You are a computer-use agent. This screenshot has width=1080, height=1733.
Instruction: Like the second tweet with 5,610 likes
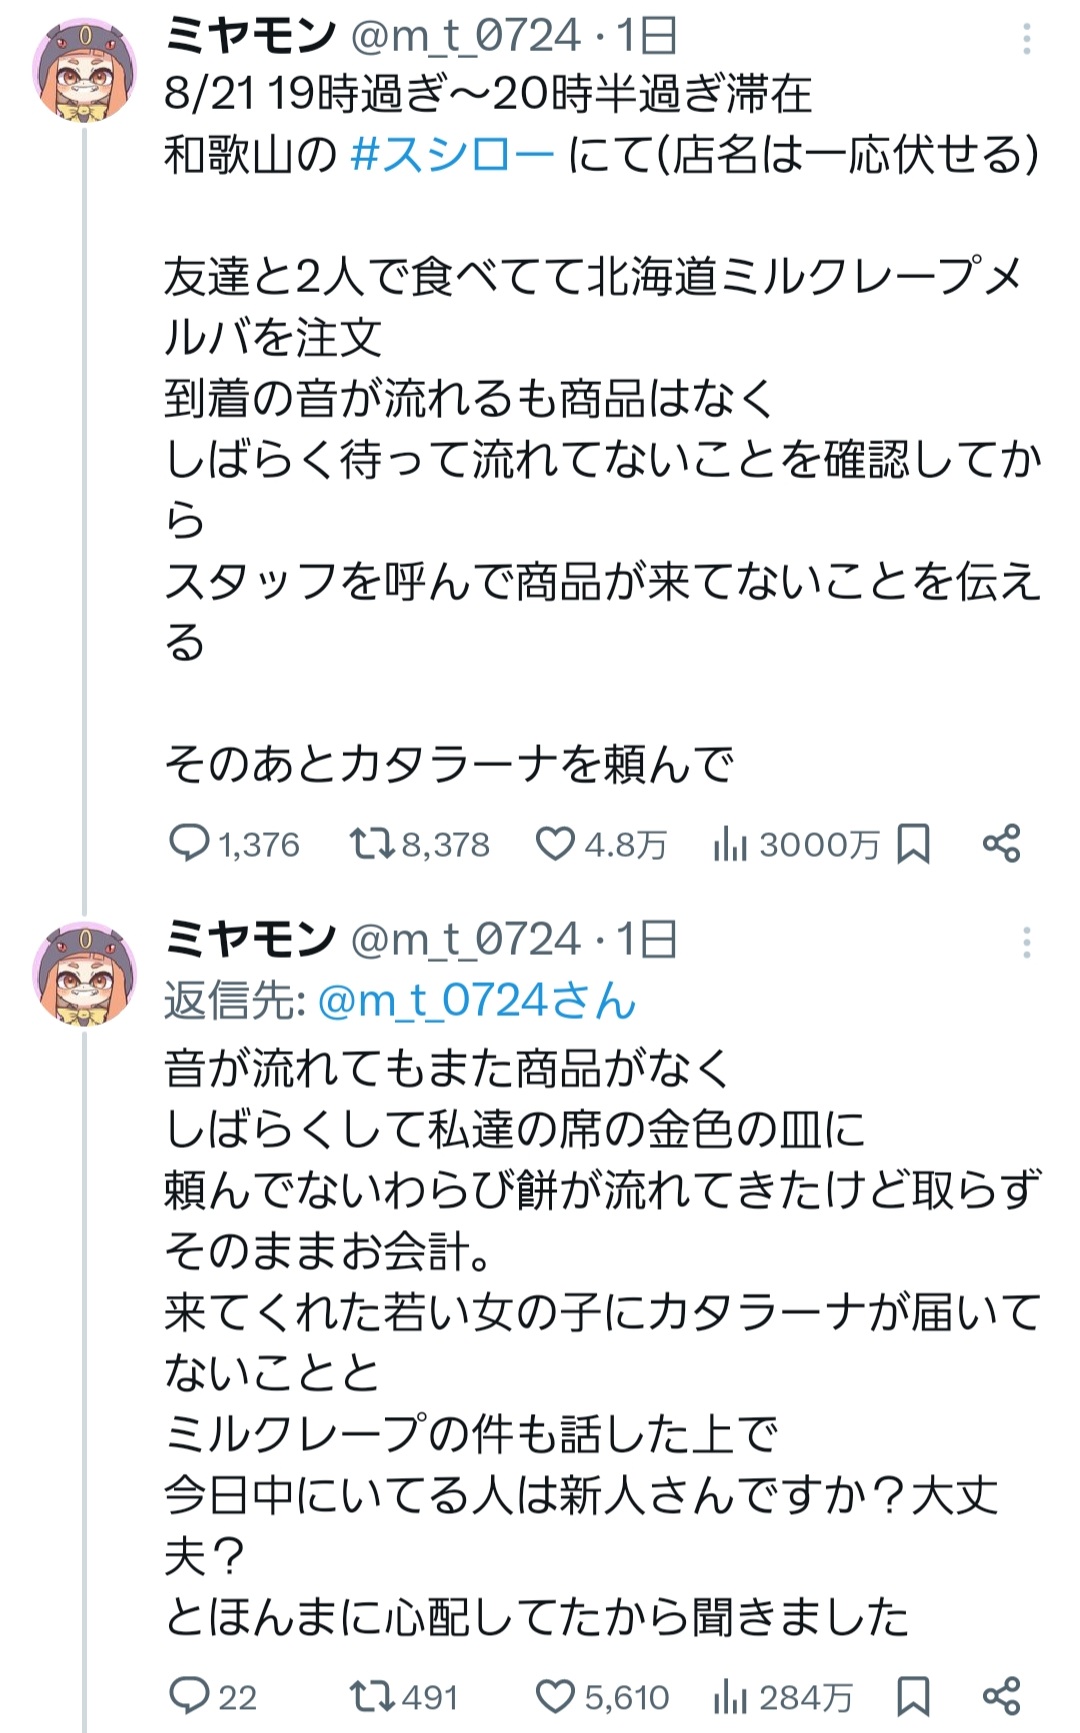pos(556,1696)
